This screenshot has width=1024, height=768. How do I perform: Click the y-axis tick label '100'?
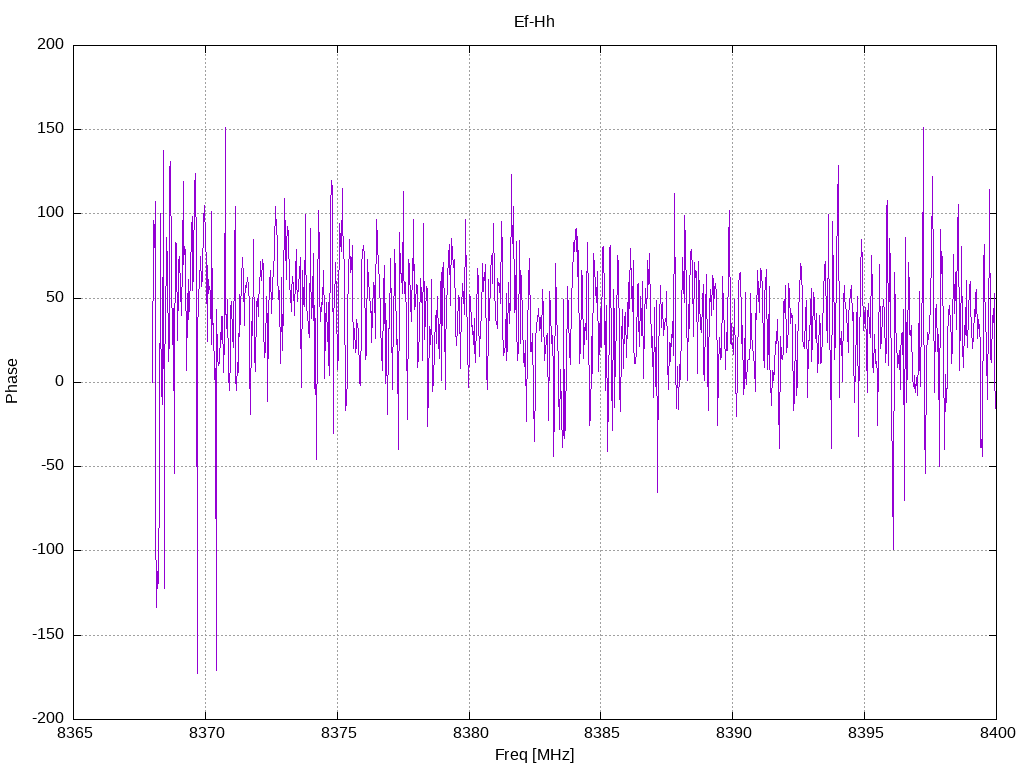(51, 213)
